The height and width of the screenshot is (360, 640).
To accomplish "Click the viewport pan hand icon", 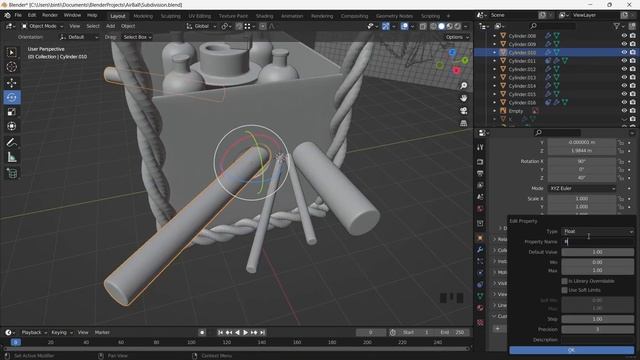I will tap(464, 98).
